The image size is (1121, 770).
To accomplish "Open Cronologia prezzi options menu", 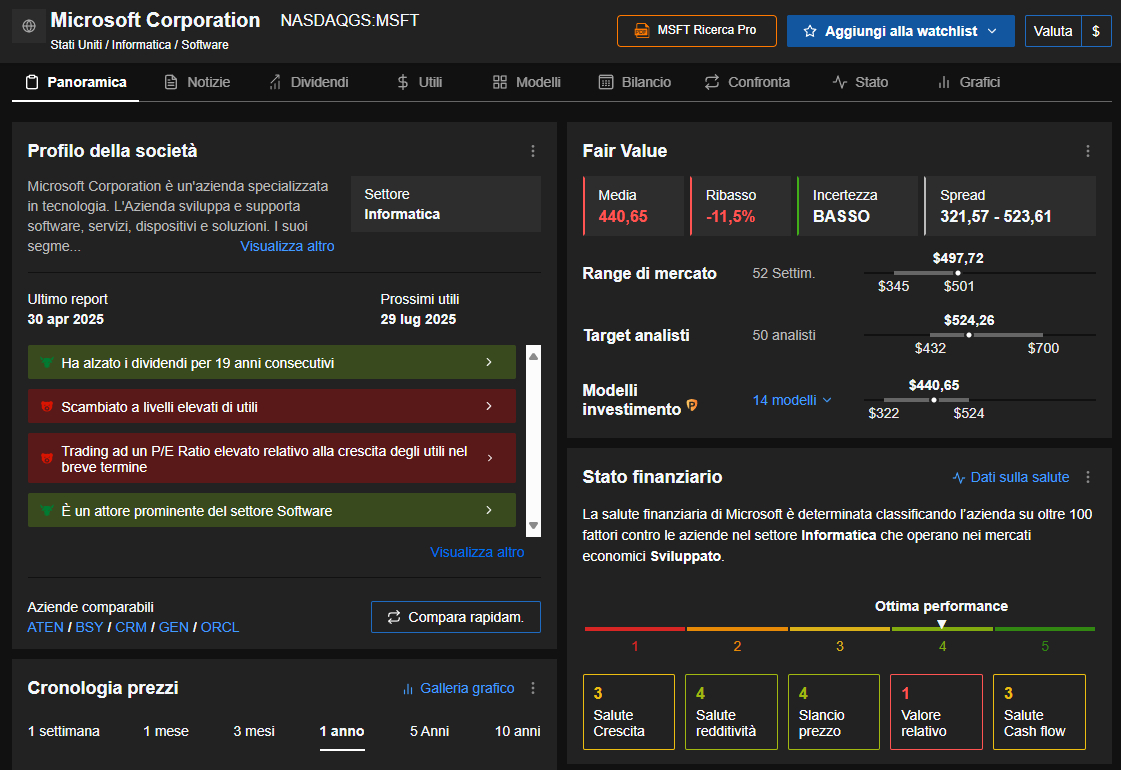I will [533, 688].
